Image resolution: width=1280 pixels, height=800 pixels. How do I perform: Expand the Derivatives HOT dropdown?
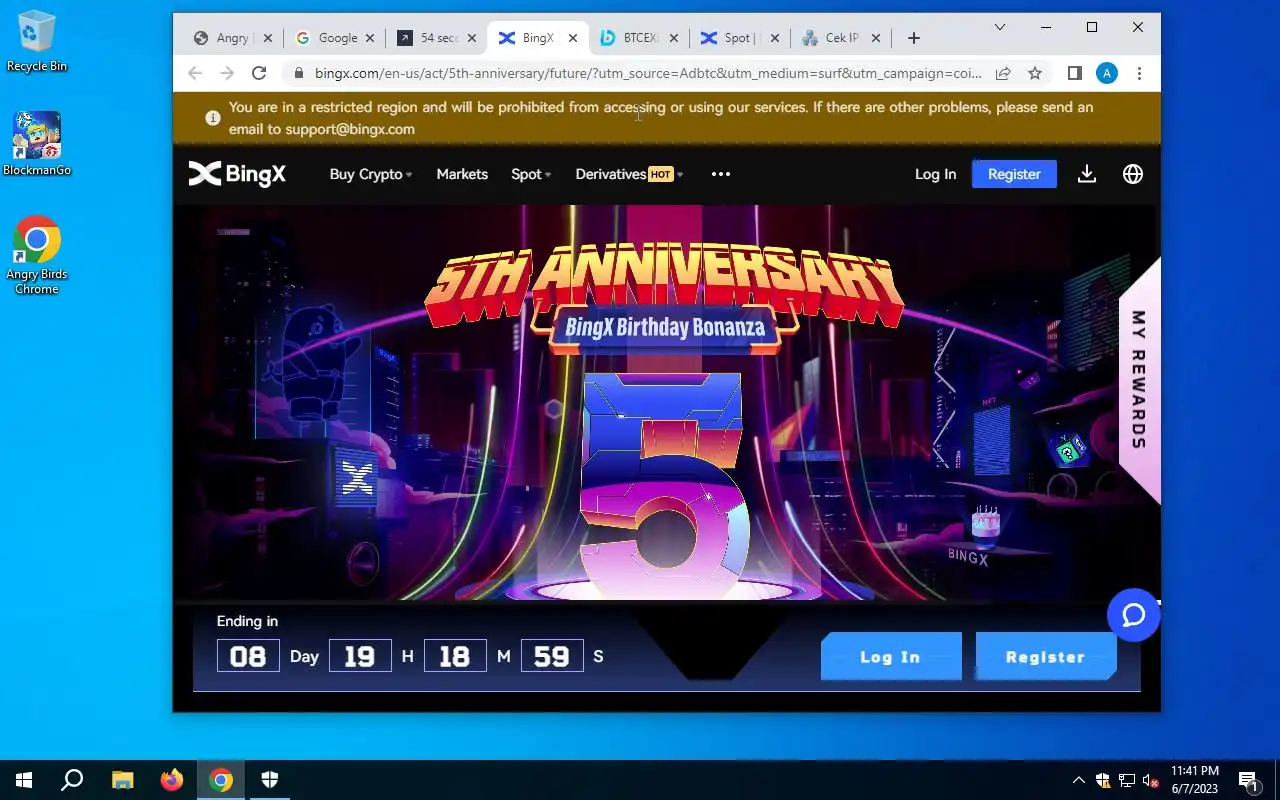point(629,174)
